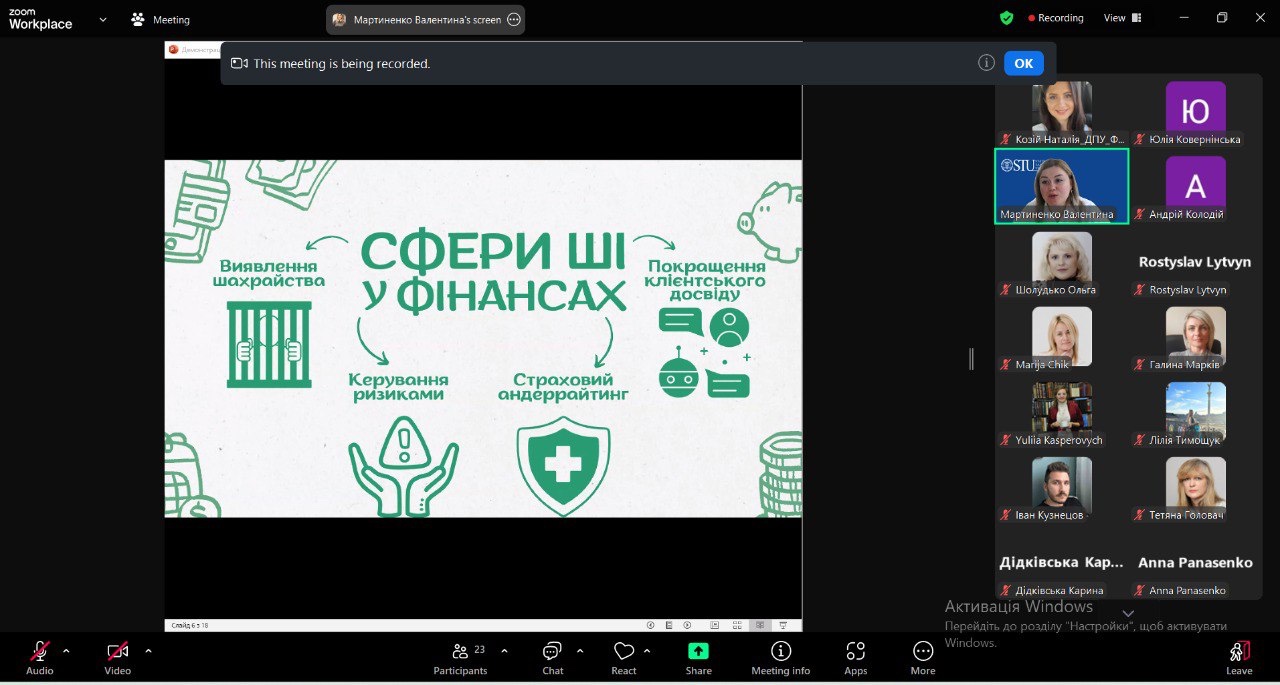Open the Apps panel
Viewport: 1280px width, 685px height.
coord(855,656)
